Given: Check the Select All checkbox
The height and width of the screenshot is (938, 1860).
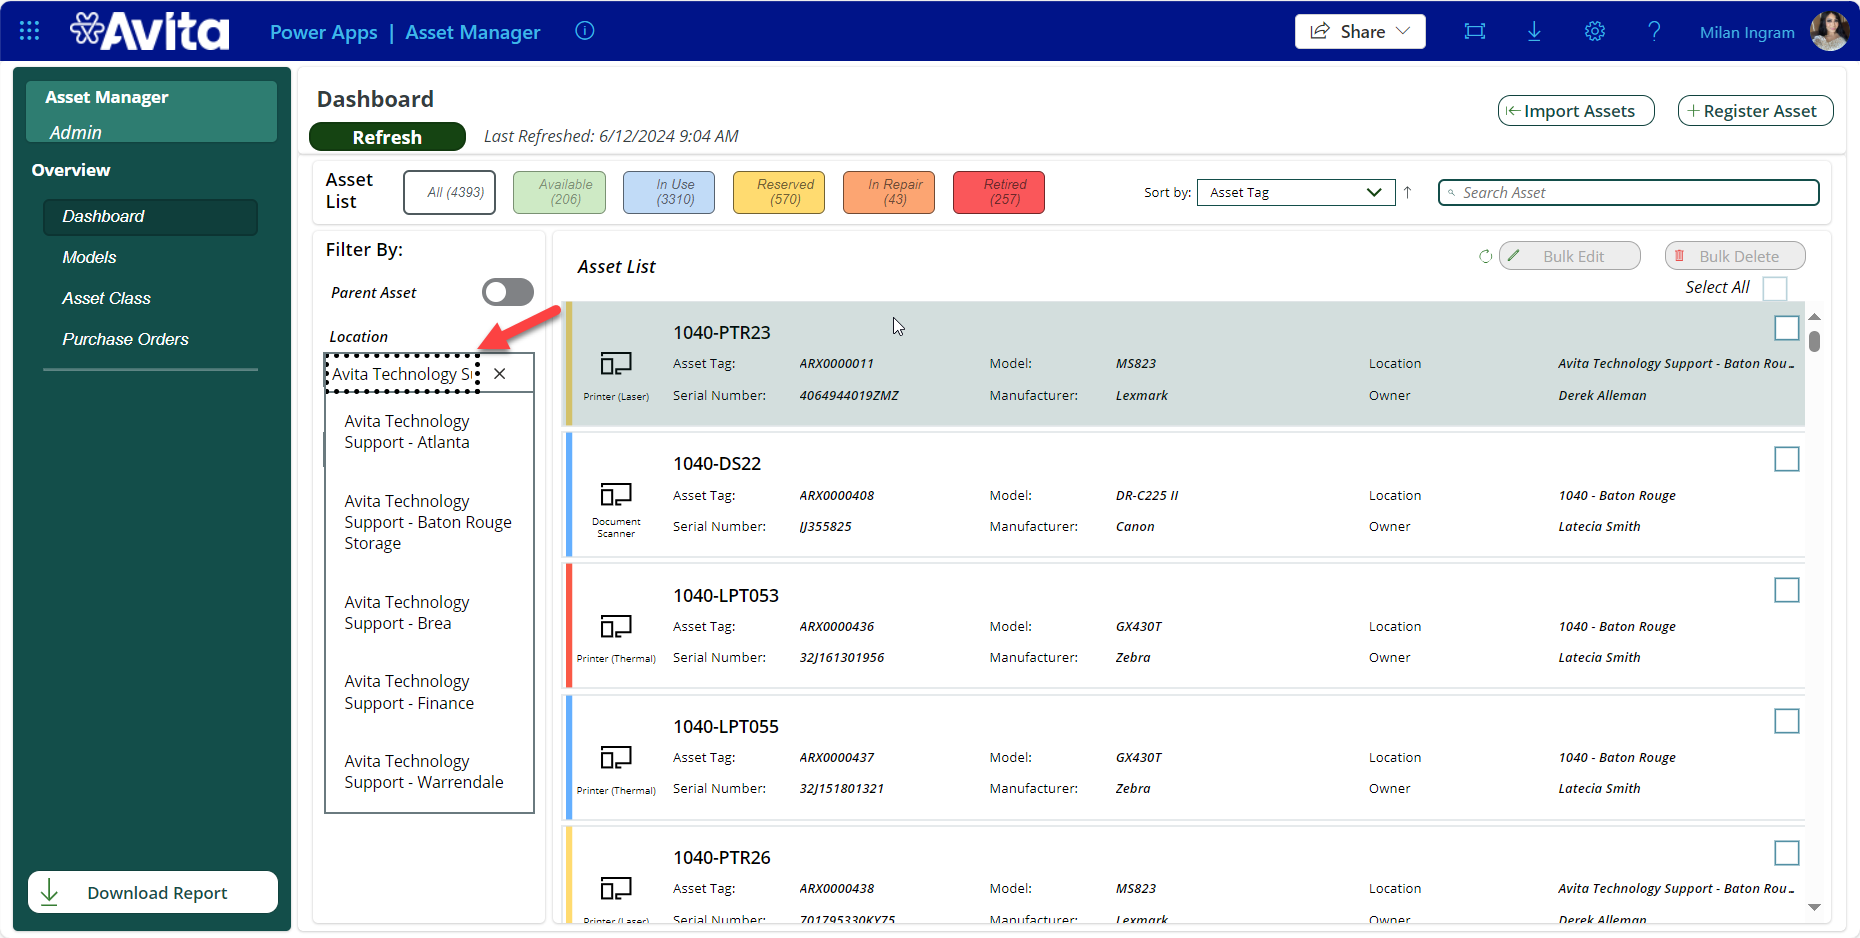Looking at the screenshot, I should click(x=1775, y=288).
